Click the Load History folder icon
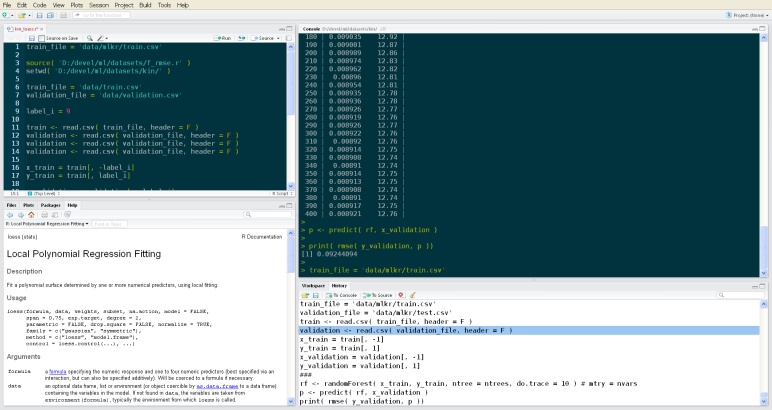 (305, 295)
